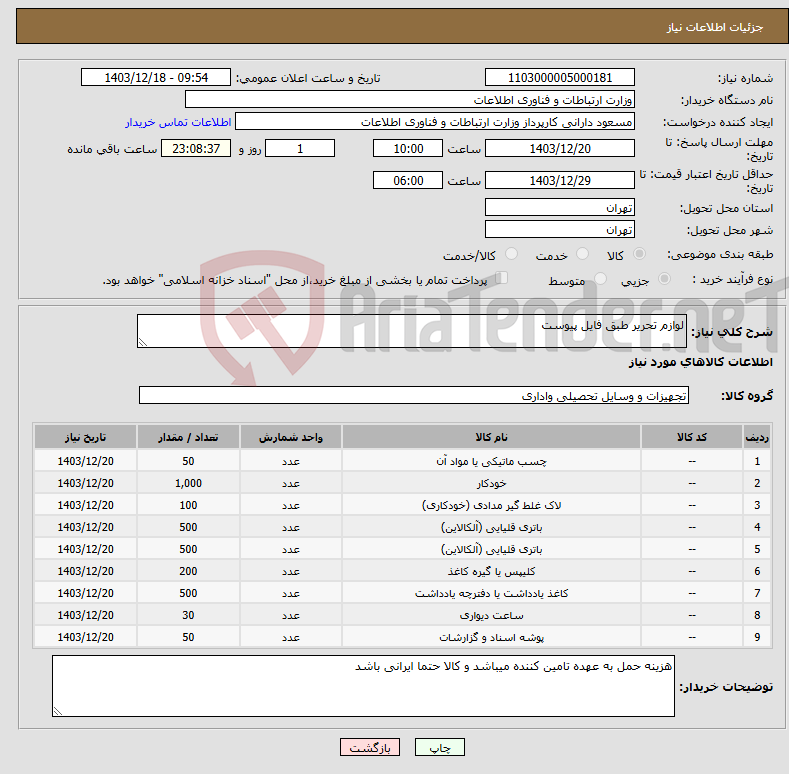Image resolution: width=789 pixels, height=774 pixels.
Task: Click the announcement date field 1403/12/18 - 09:54
Action: (x=156, y=78)
